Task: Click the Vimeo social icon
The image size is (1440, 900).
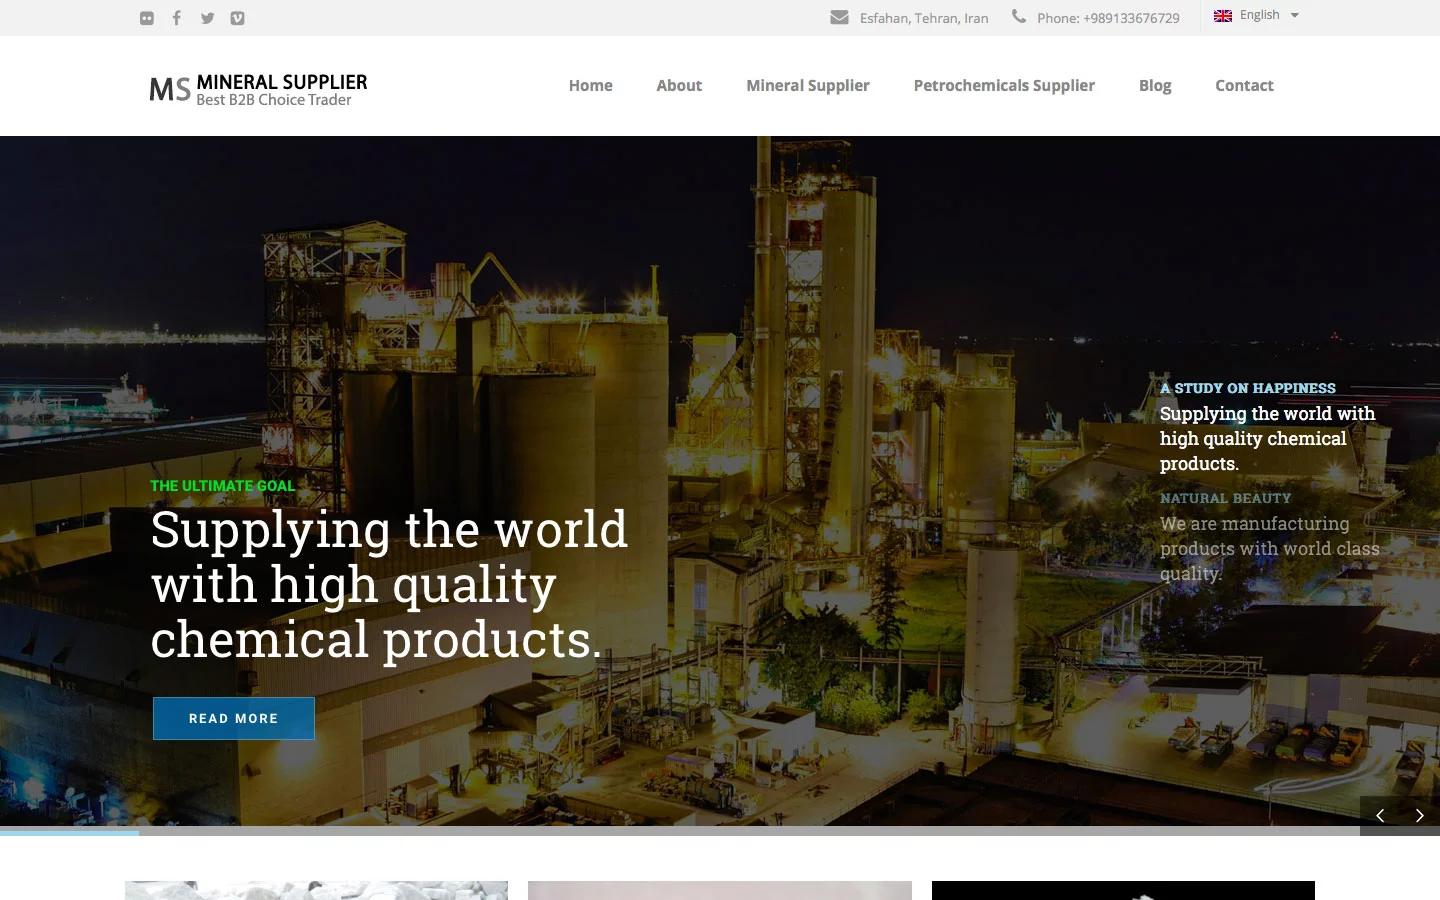Action: (x=237, y=18)
